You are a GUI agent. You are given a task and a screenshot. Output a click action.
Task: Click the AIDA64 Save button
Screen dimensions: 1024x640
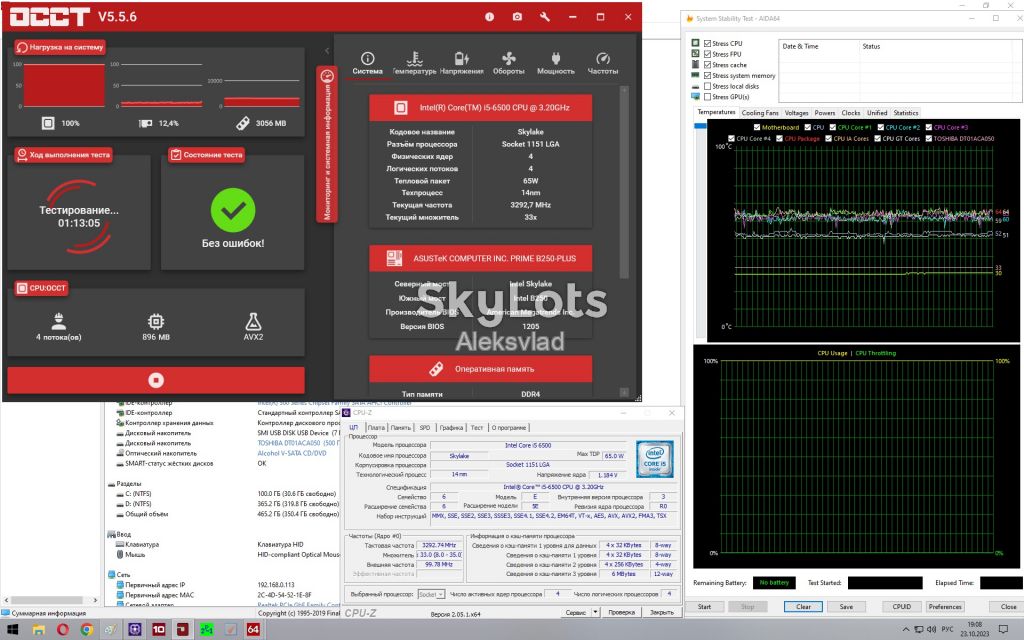point(846,607)
